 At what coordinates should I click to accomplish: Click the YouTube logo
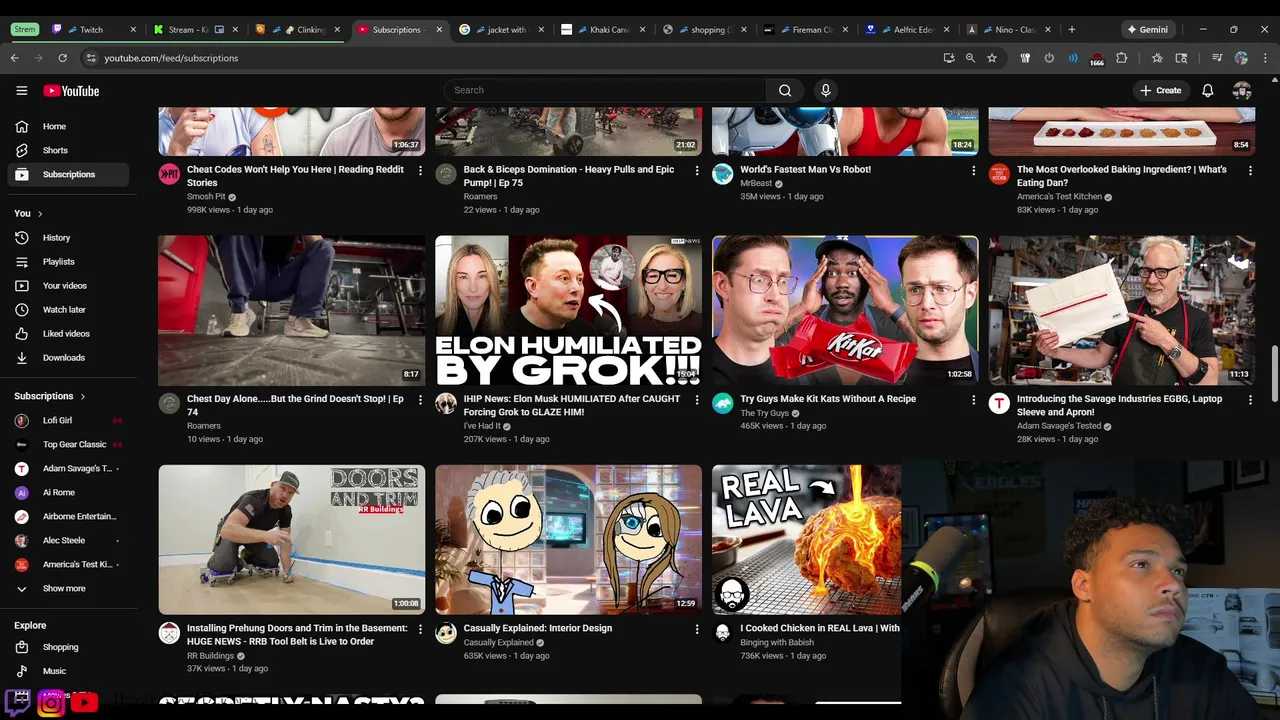(x=71, y=91)
